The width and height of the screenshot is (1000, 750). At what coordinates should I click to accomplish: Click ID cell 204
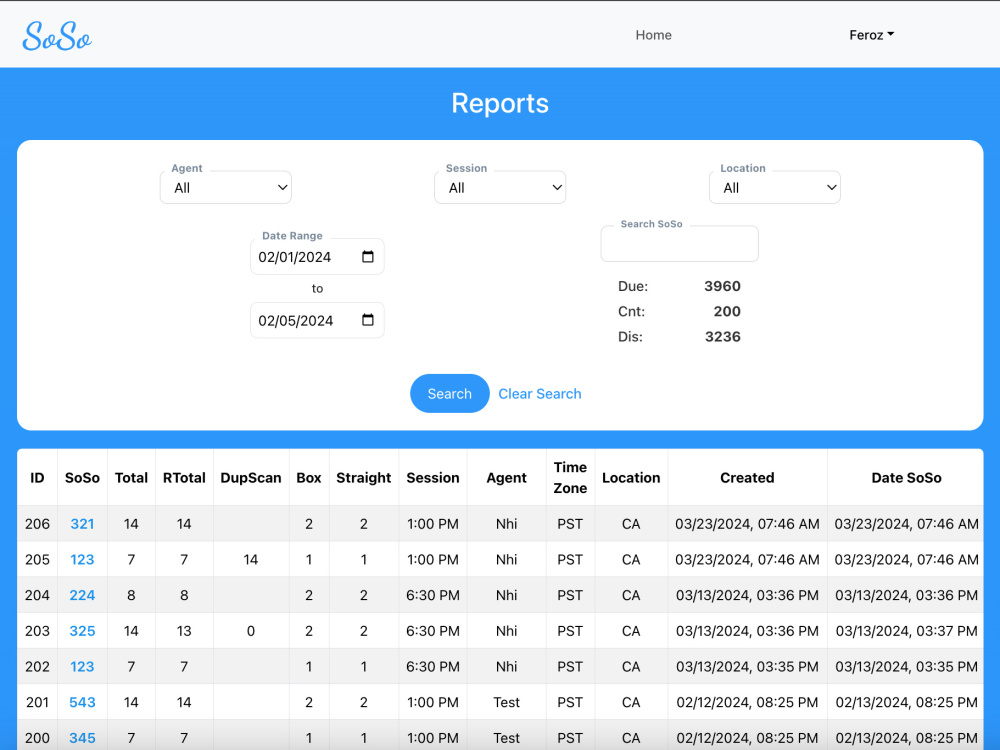37,595
